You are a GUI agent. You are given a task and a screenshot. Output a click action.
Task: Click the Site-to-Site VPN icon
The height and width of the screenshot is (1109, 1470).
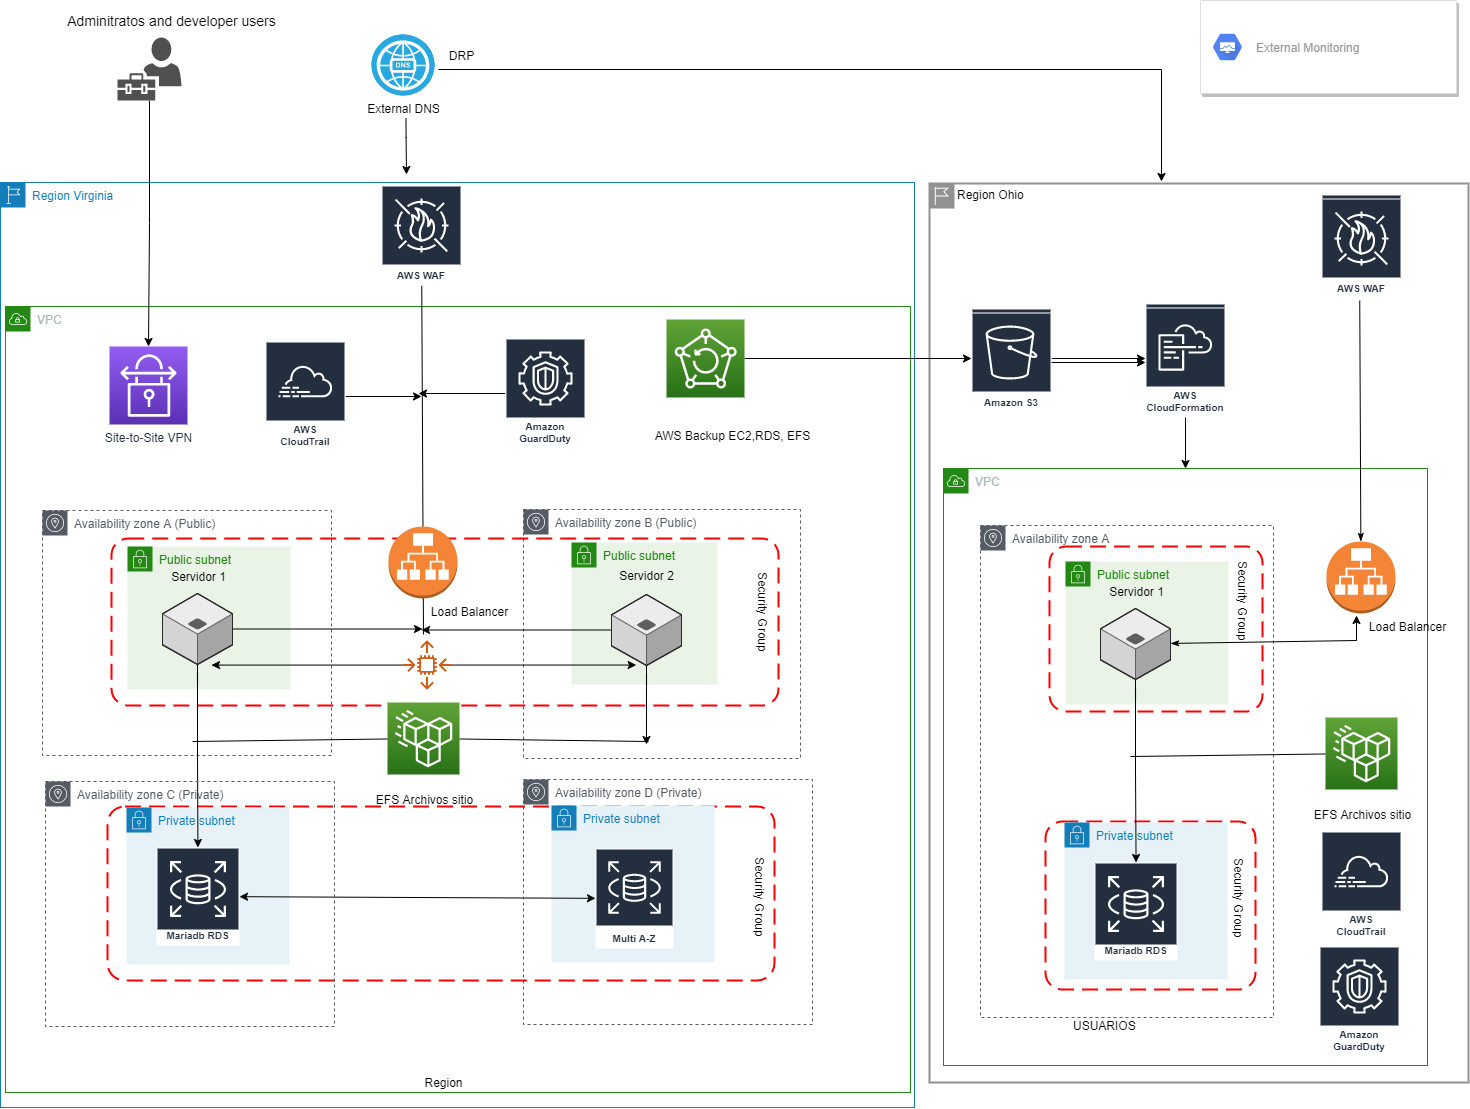pyautogui.click(x=148, y=385)
